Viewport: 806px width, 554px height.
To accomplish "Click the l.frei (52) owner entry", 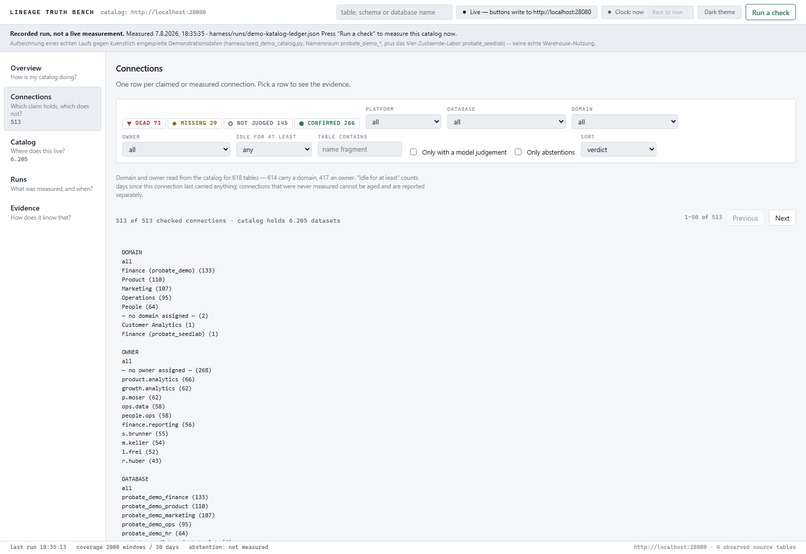I will pyautogui.click(x=140, y=452).
